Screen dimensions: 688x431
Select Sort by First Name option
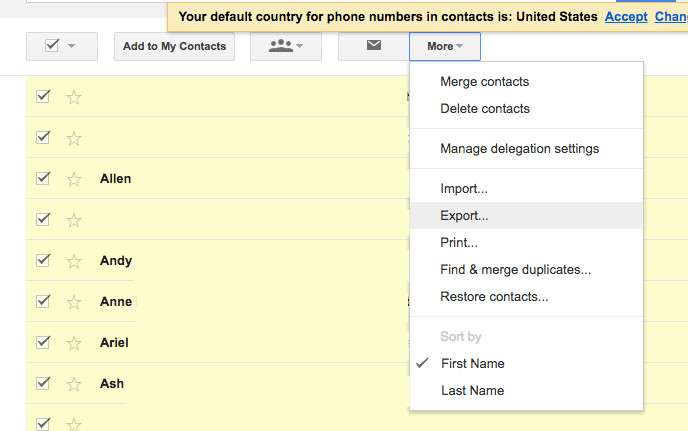point(472,363)
